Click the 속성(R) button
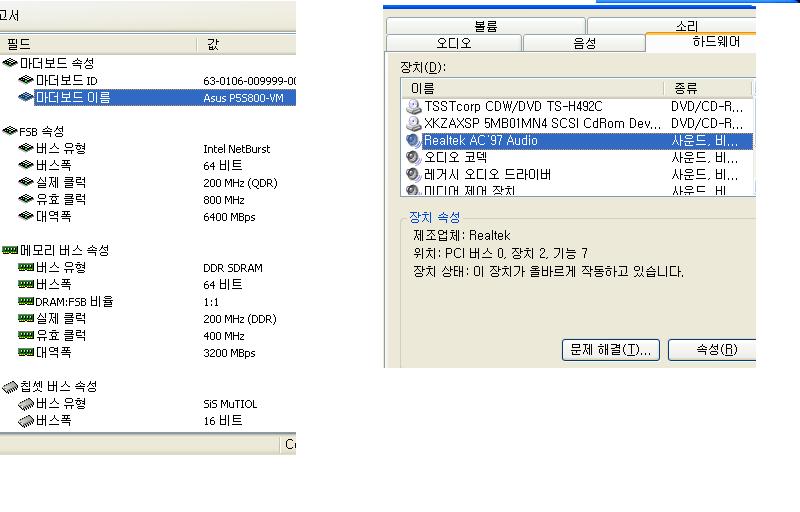The height and width of the screenshot is (512, 800). click(712, 350)
